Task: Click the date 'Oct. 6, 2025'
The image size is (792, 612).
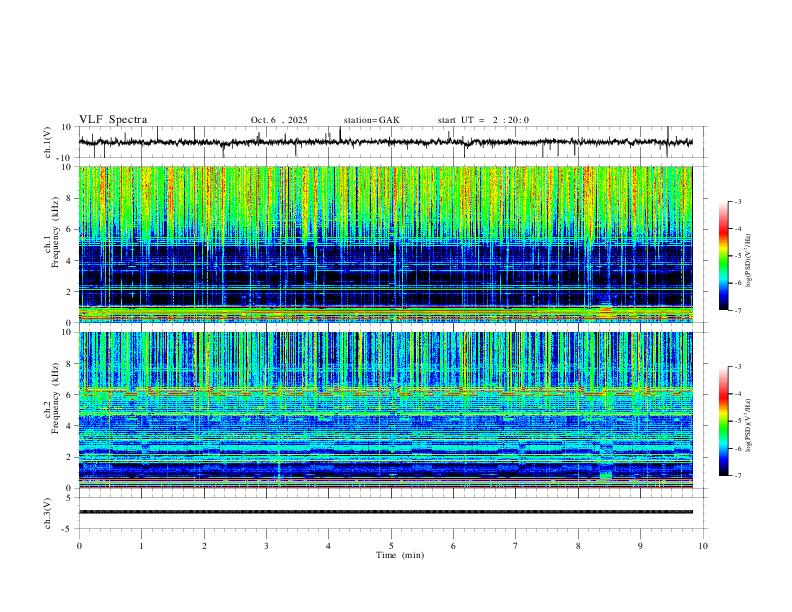Action: (x=279, y=120)
